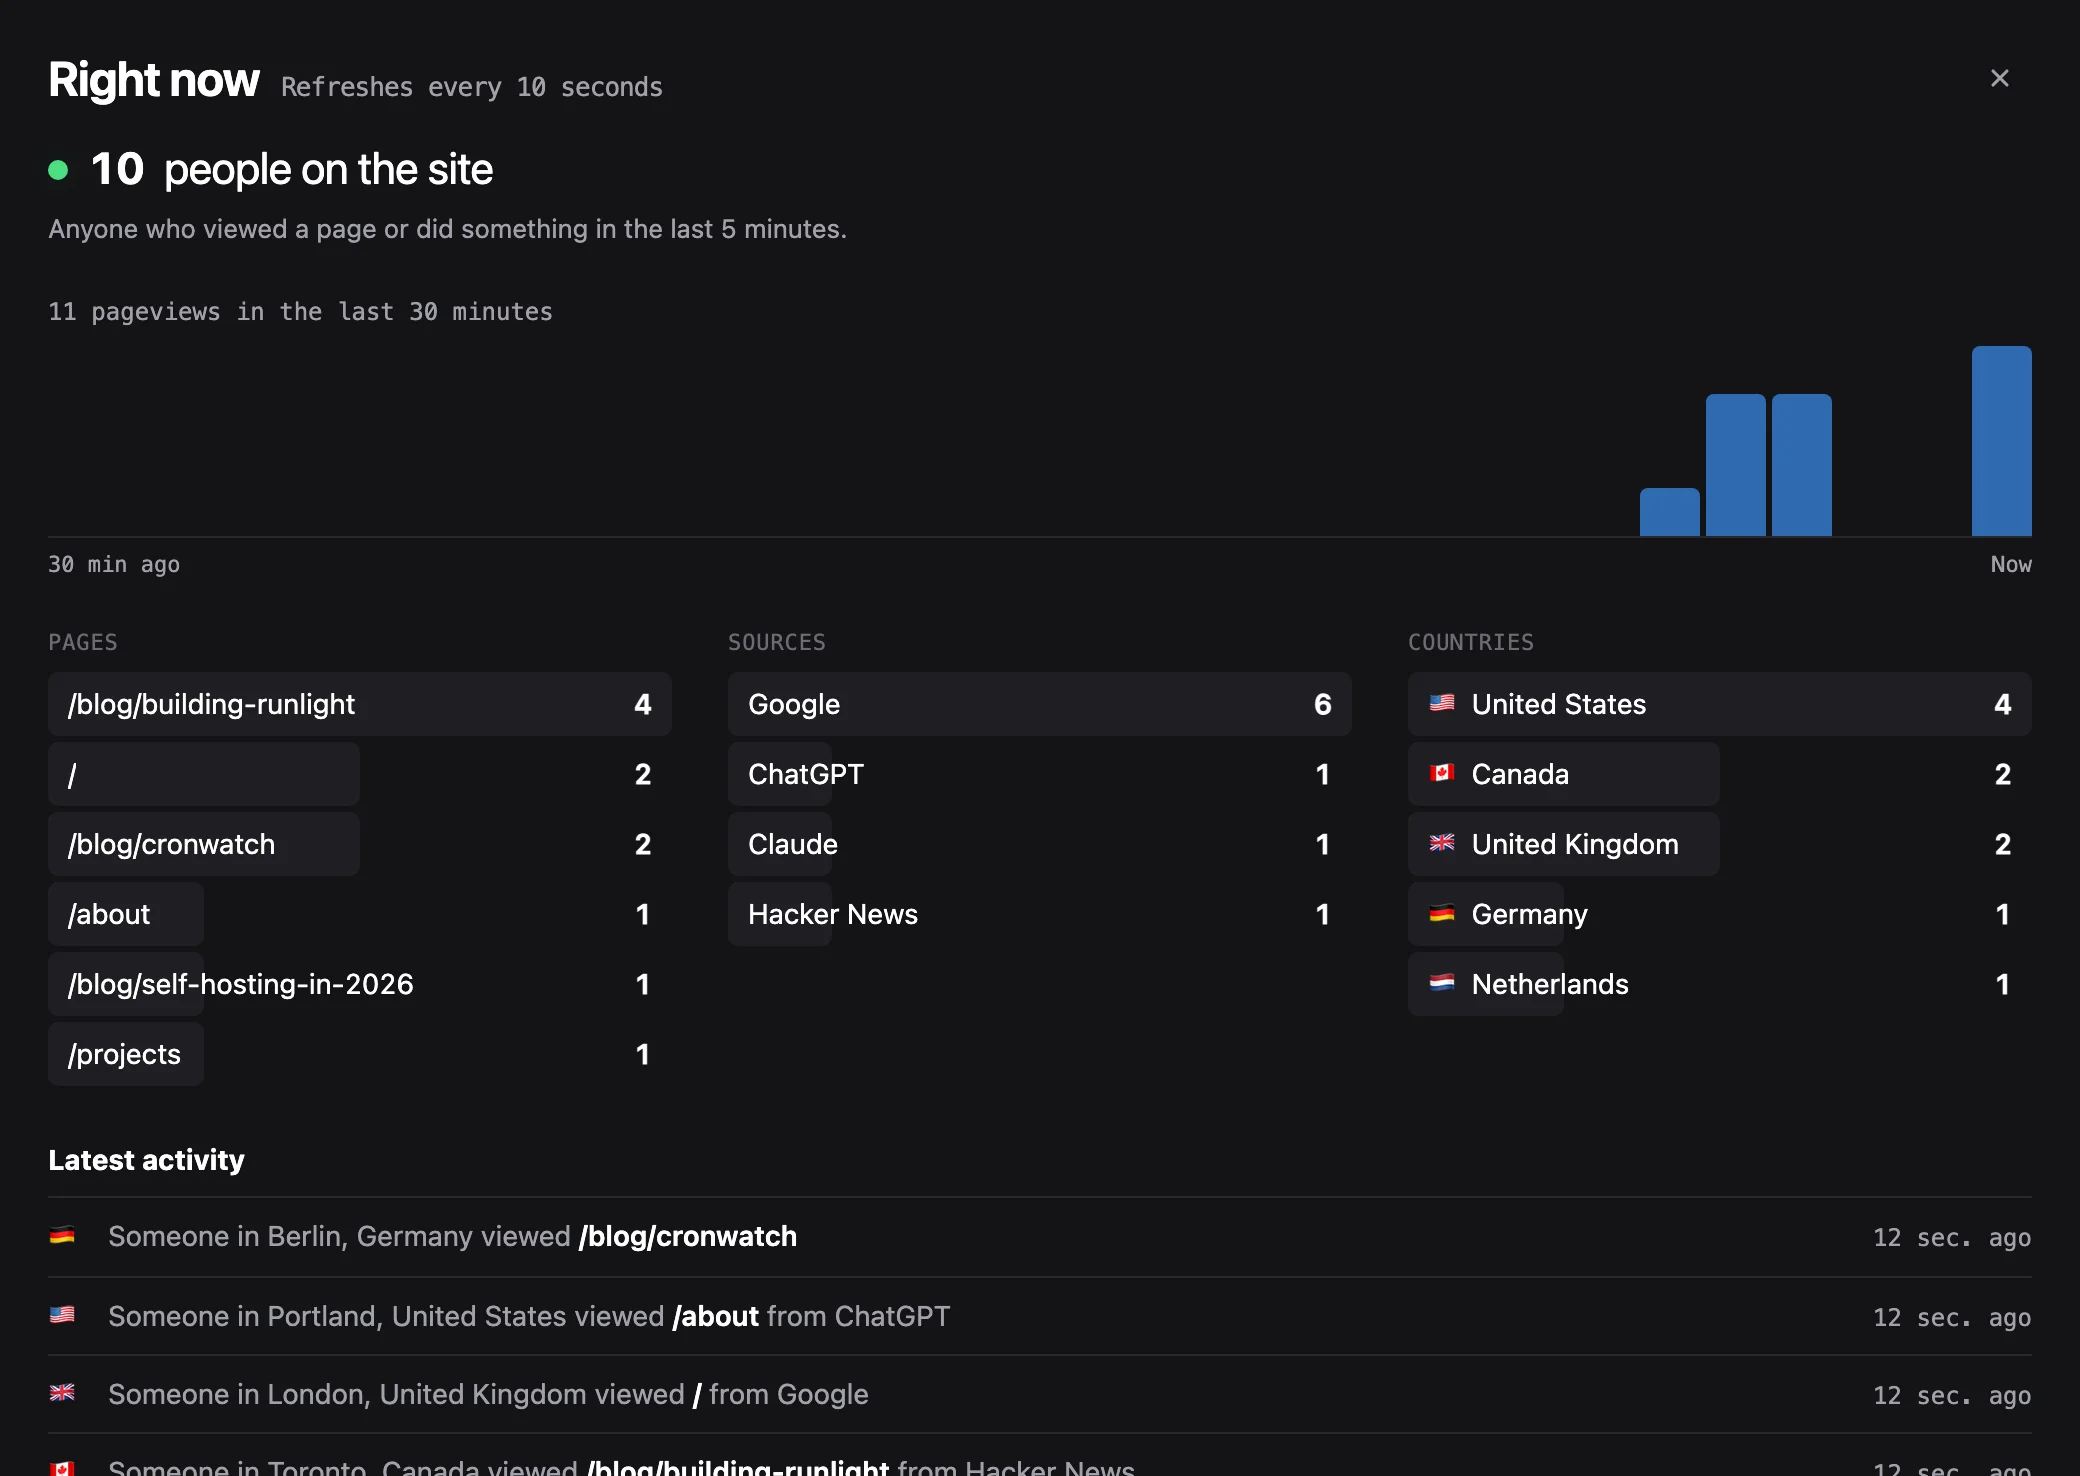The image size is (2080, 1476).
Task: Select the /blog/building-runlight page row
Action: click(x=360, y=704)
